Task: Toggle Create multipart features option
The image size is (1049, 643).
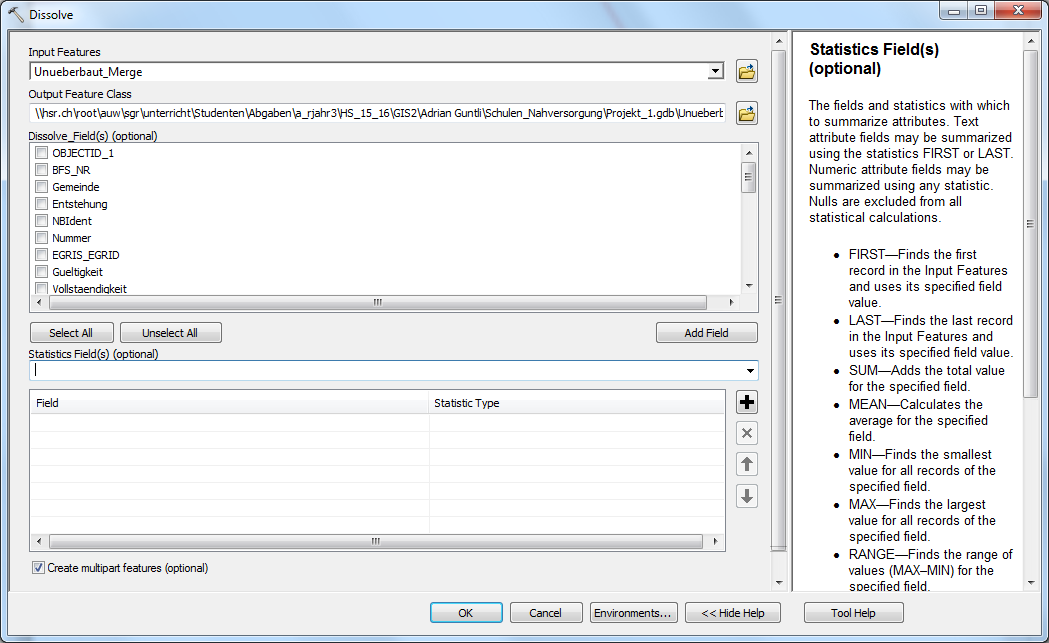Action: tap(39, 568)
